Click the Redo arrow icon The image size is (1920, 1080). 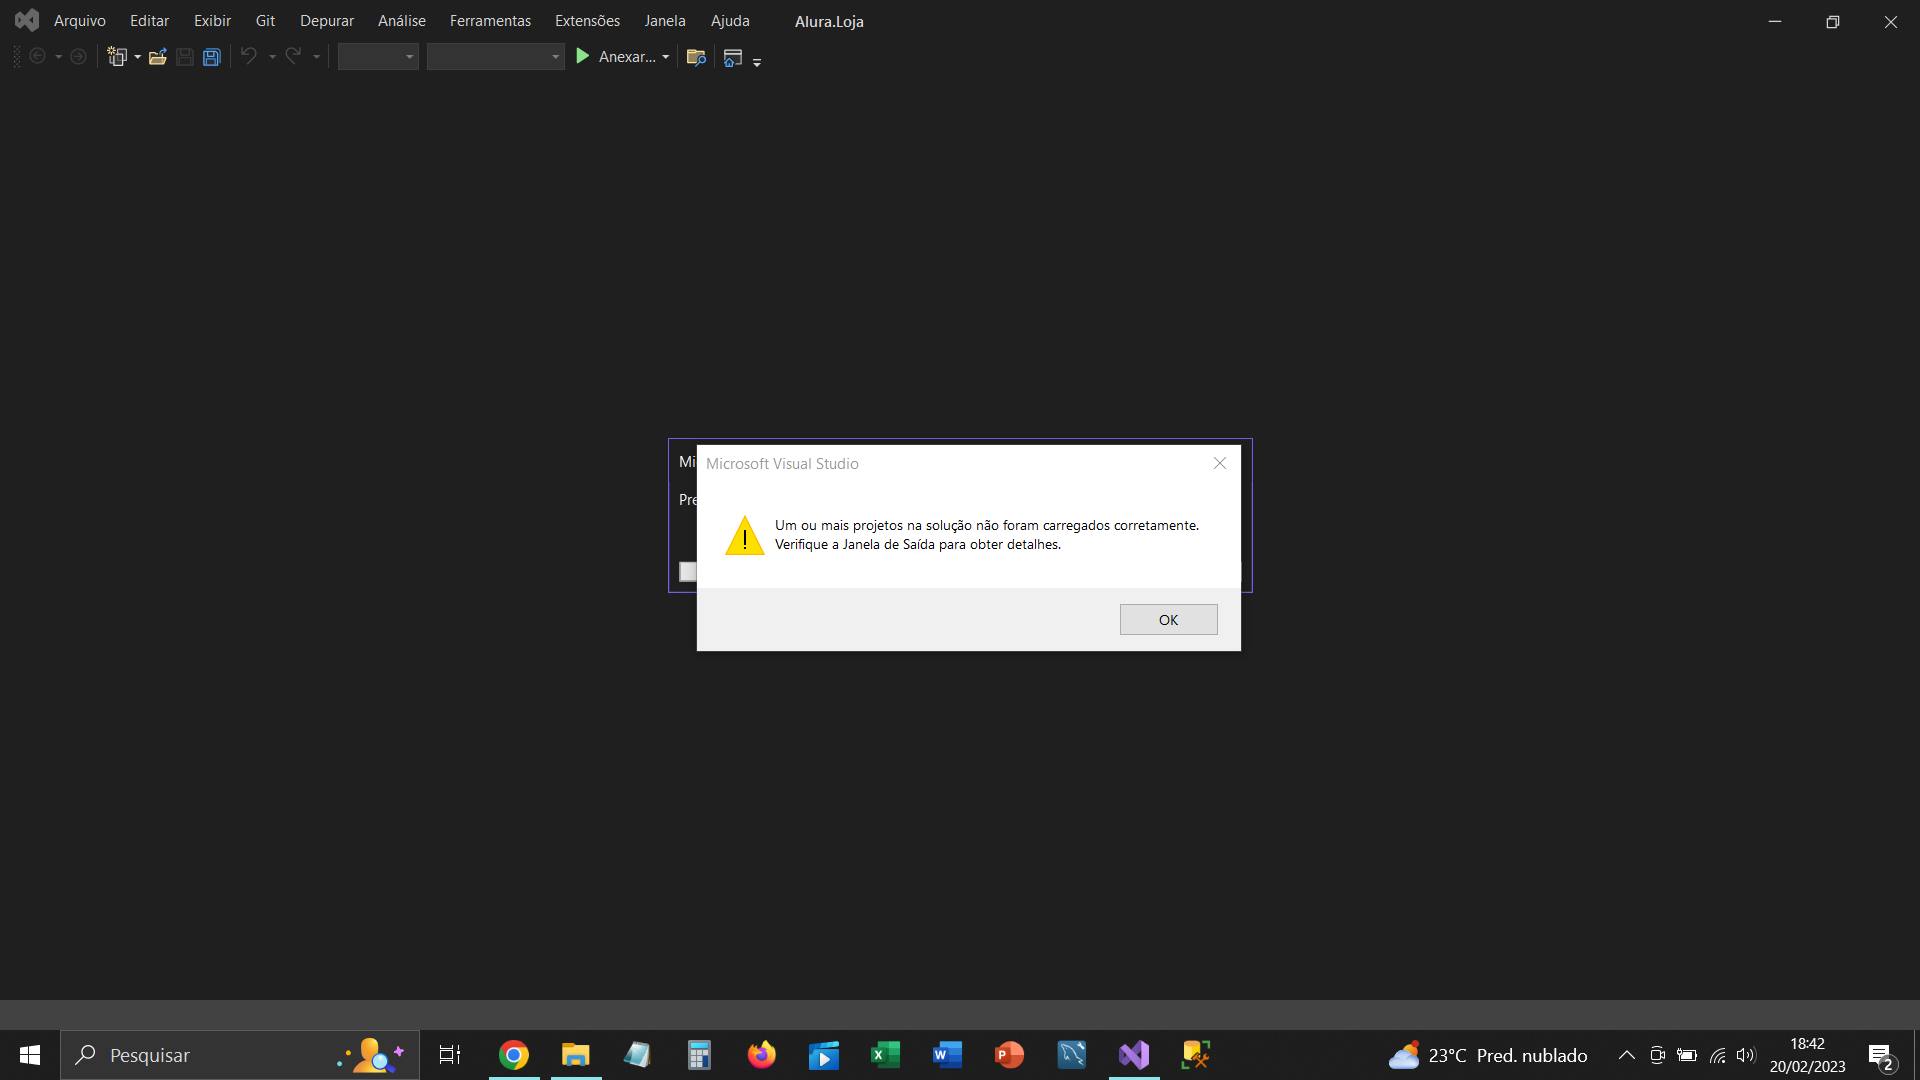click(x=293, y=57)
